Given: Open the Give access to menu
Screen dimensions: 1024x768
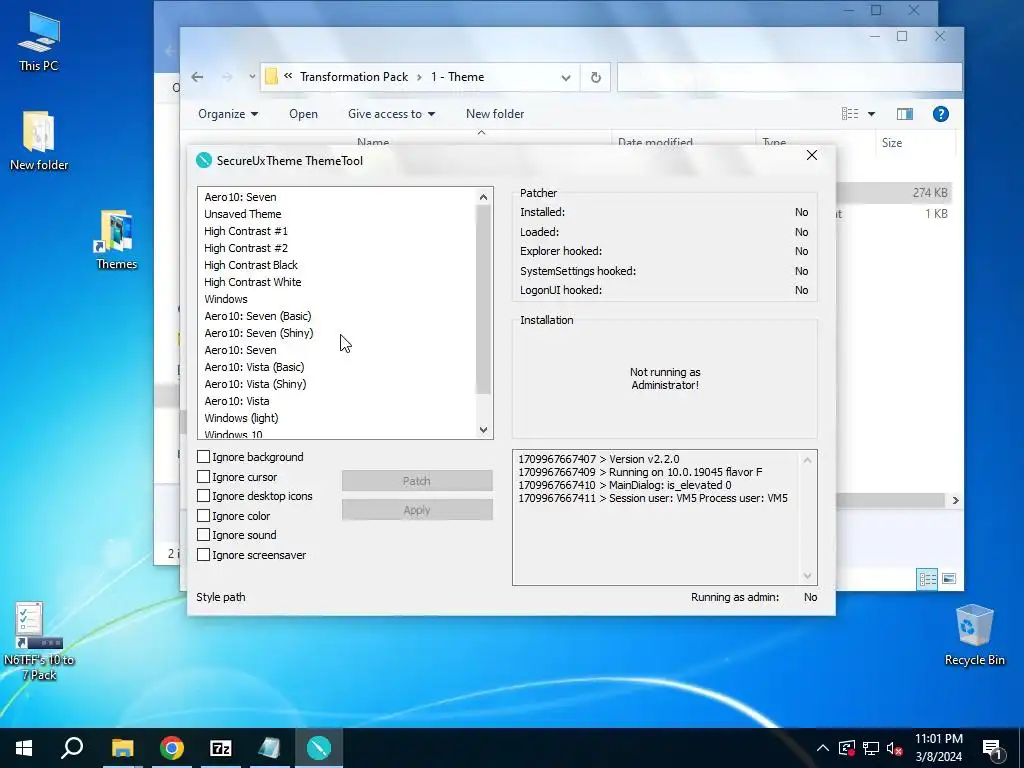Looking at the screenshot, I should click(391, 114).
